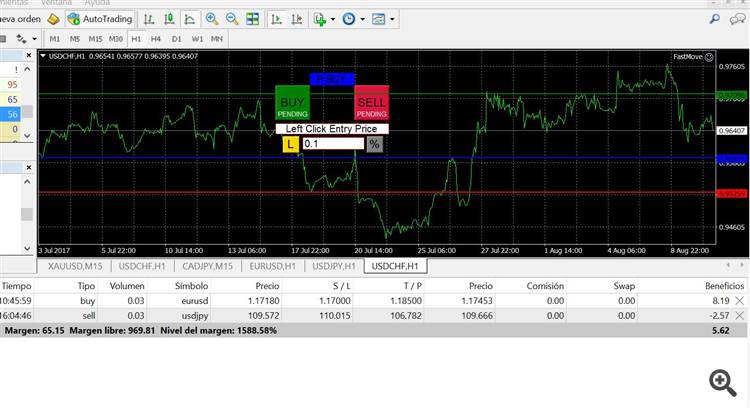
Task: Toggle chart auto scroll icon
Action: tap(276, 19)
